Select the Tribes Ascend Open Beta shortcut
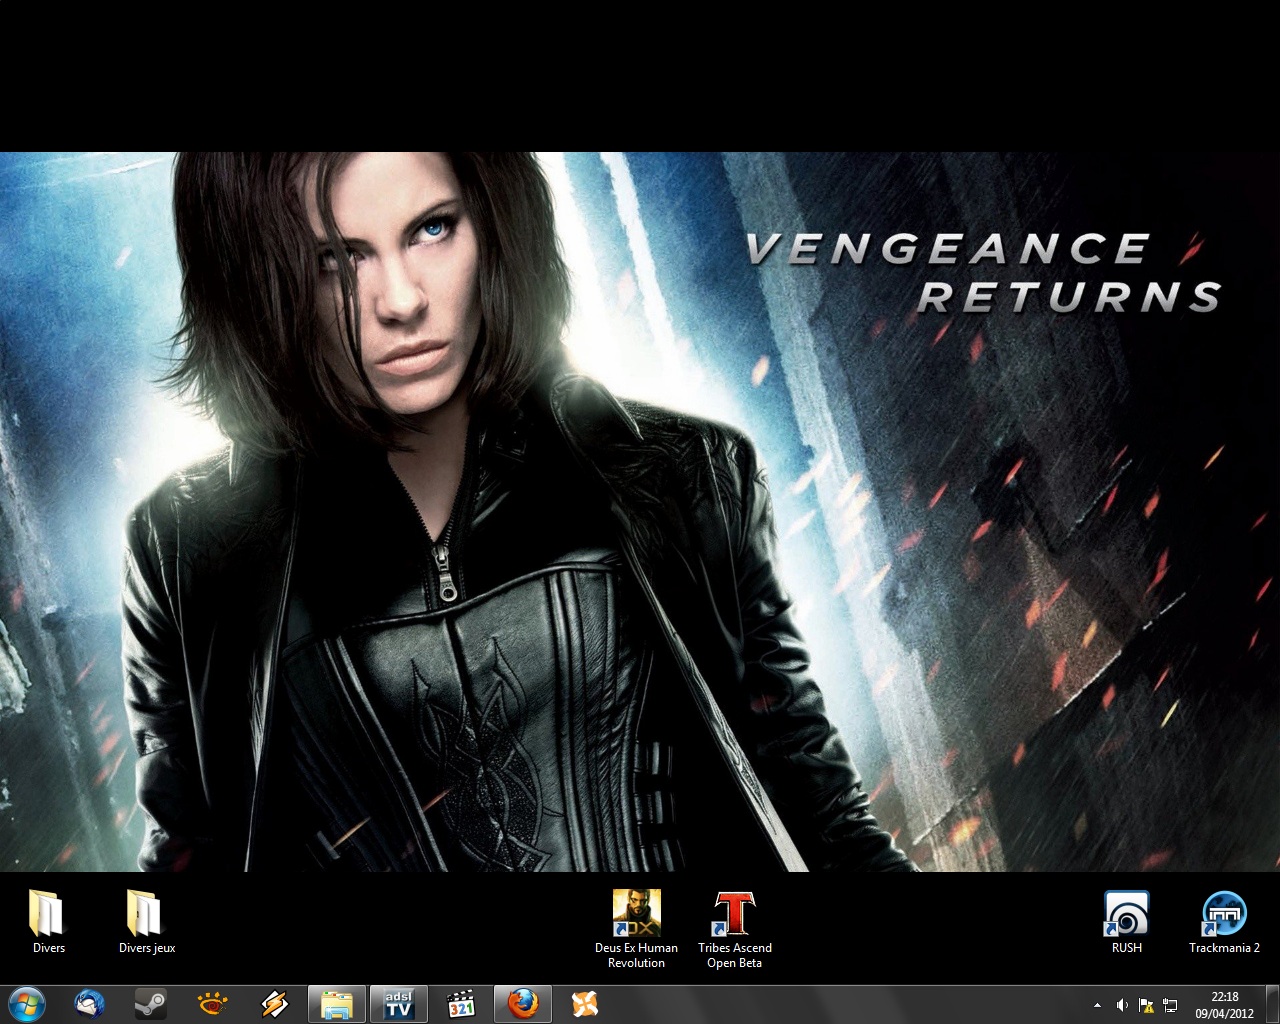This screenshot has height=1024, width=1280. click(735, 930)
